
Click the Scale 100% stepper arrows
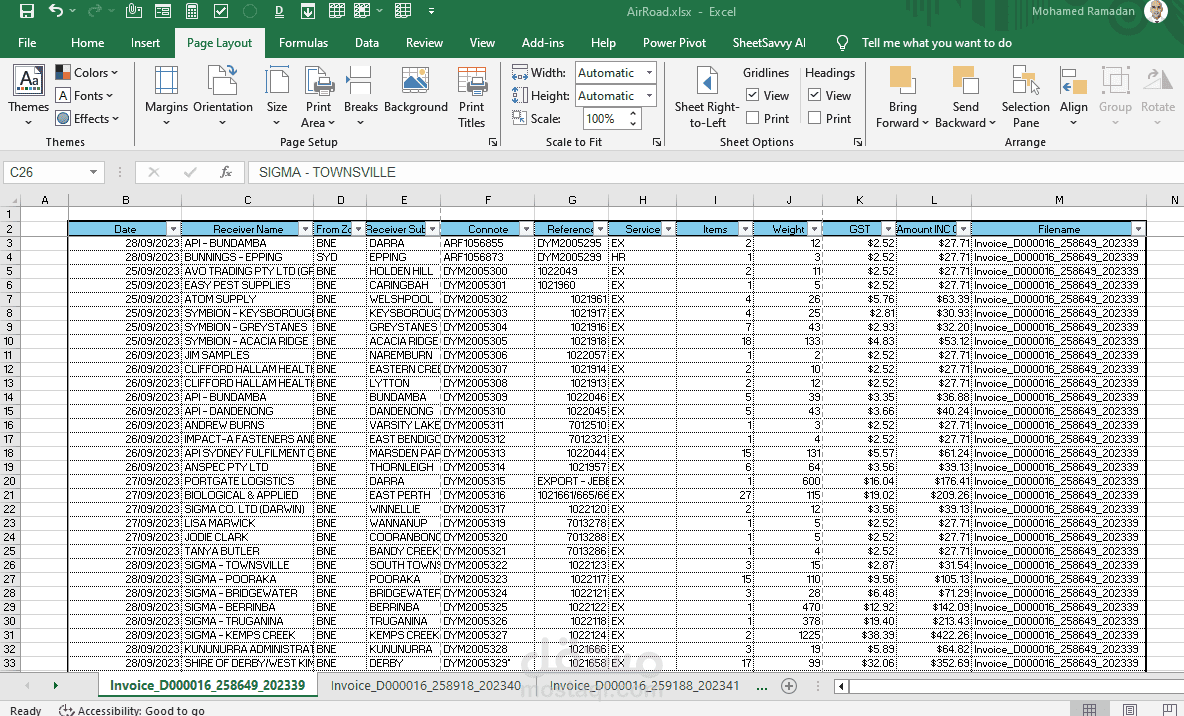[634, 119]
